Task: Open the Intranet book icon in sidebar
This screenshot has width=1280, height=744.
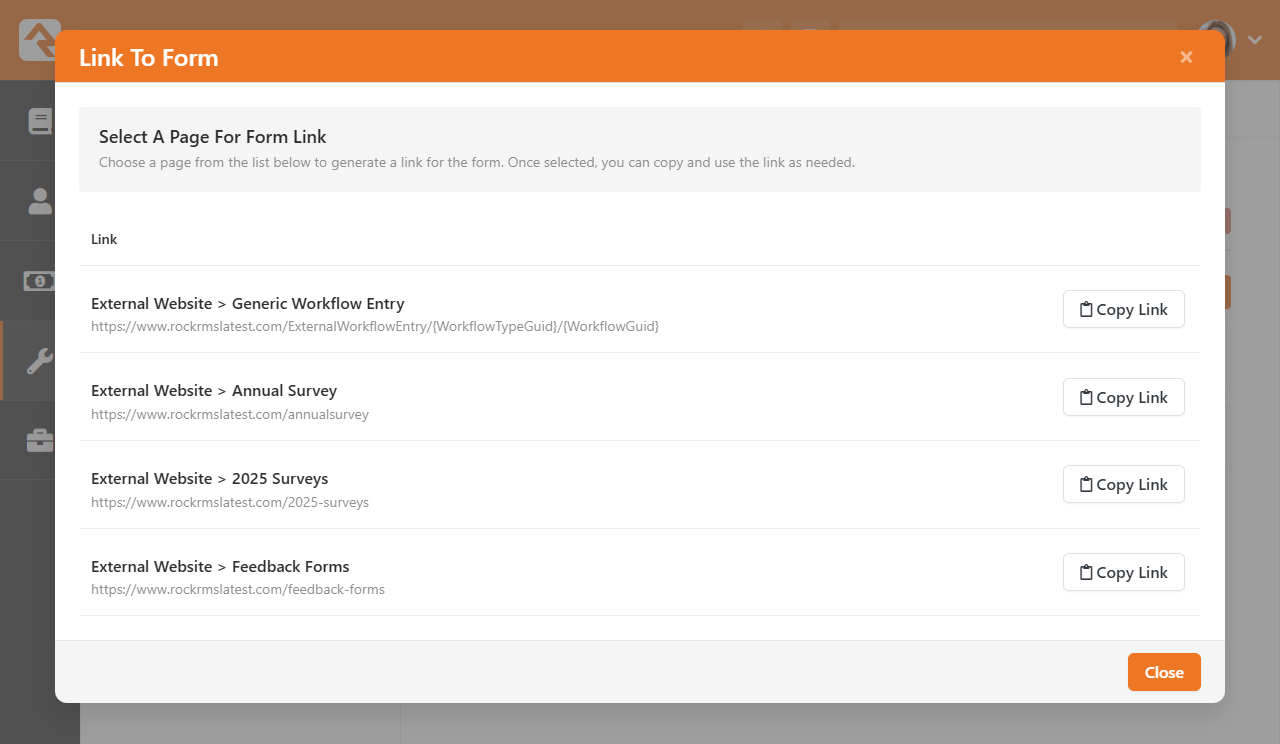Action: 40,121
